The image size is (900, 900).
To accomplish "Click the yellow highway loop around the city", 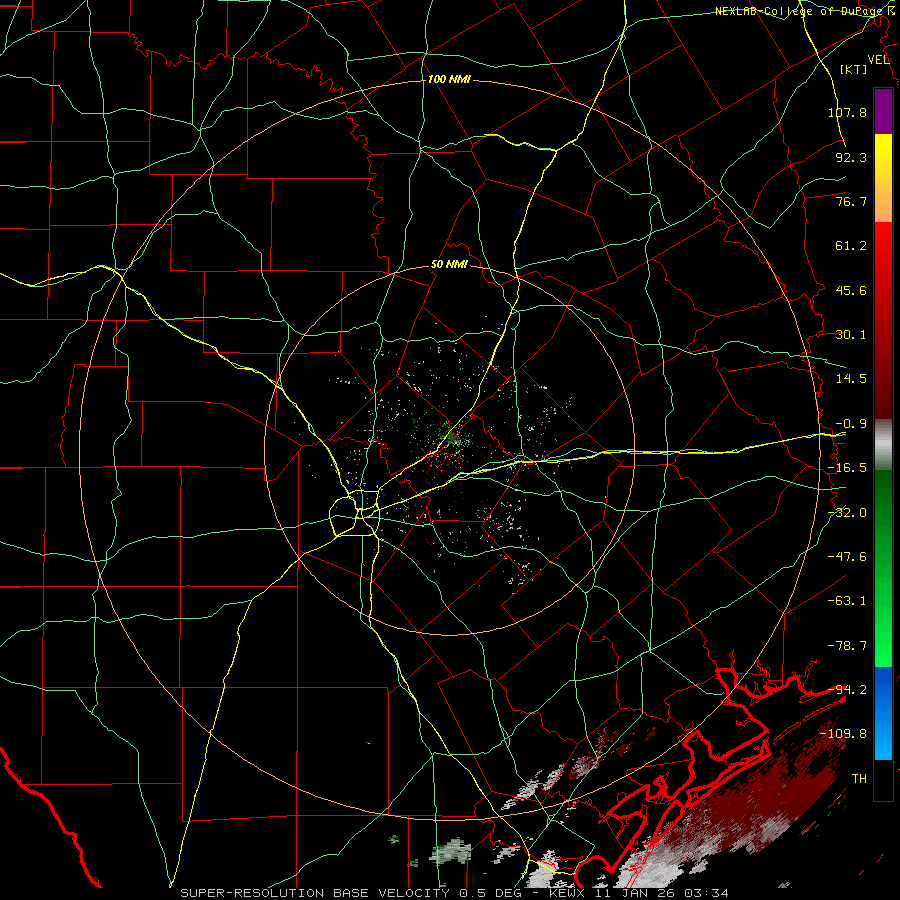I will click(355, 514).
